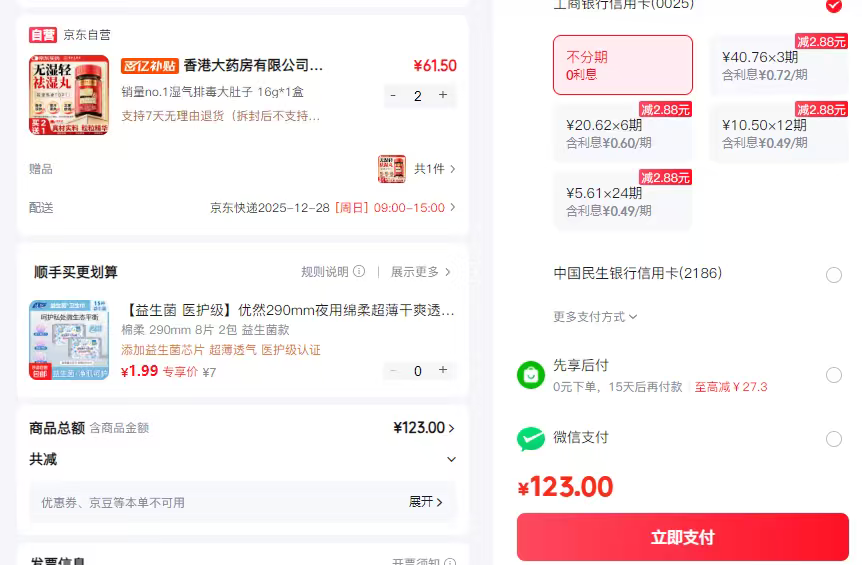Open 展示更多 add-on deals link
This screenshot has width=862, height=565.
420,272
